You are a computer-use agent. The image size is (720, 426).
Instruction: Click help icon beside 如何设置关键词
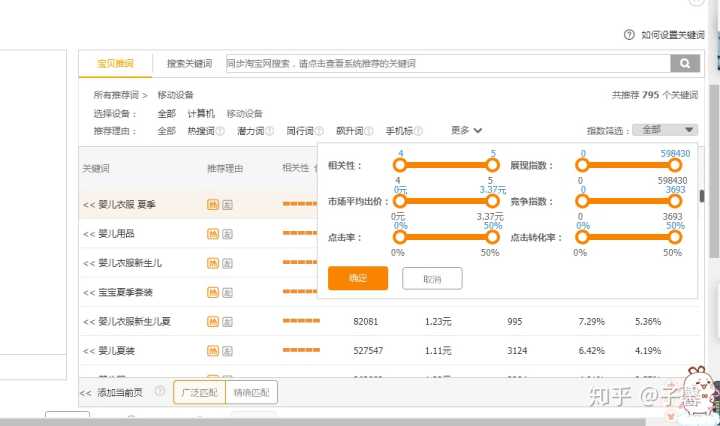629,34
